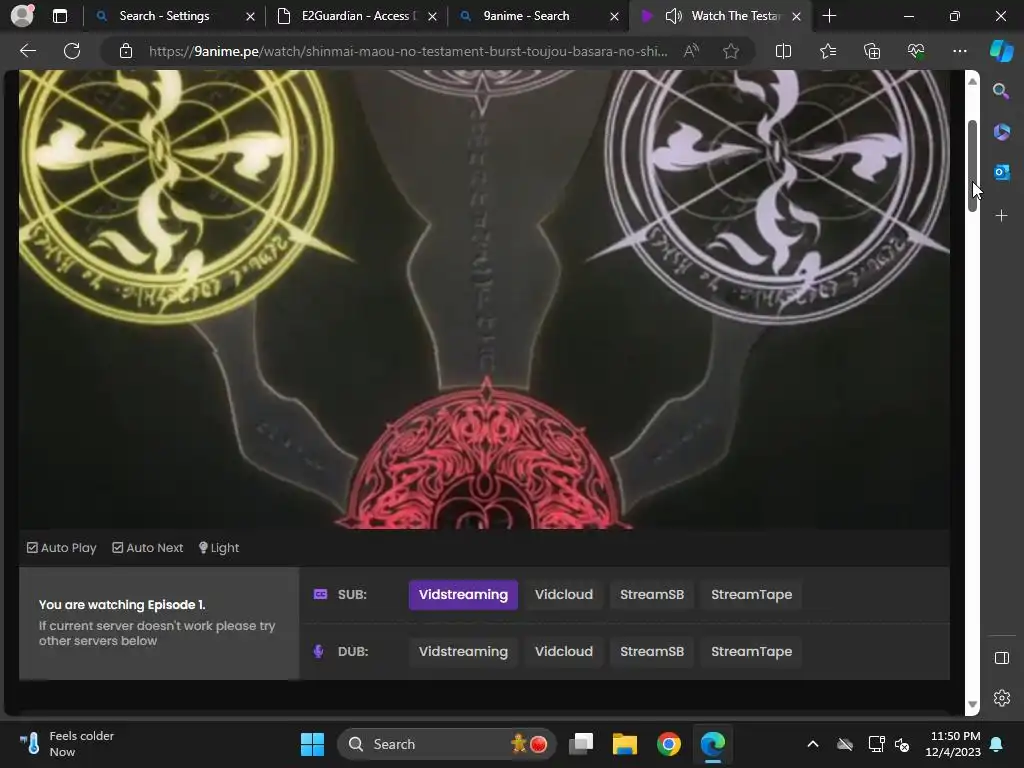Open sidebar search tool
The image size is (1024, 768).
click(1001, 91)
